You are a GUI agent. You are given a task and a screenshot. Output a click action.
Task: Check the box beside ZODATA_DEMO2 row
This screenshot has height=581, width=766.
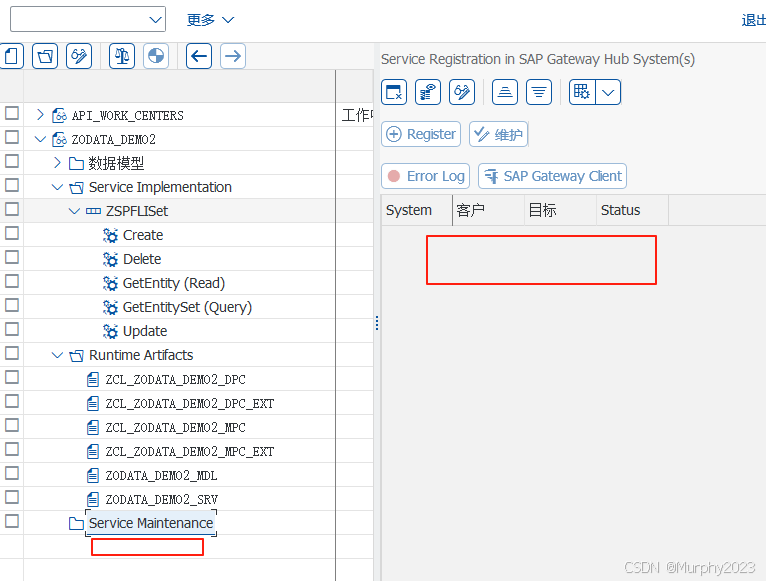[12, 137]
